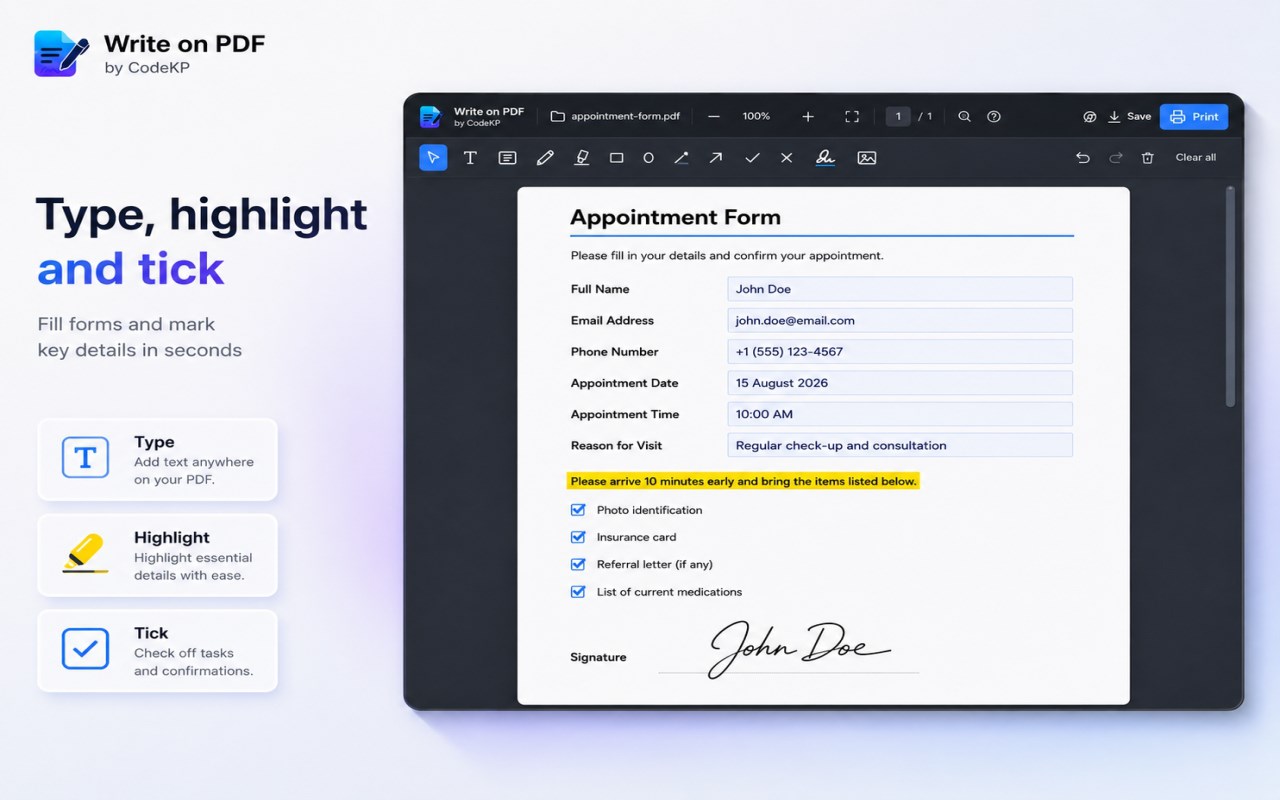
Task: Click the page number input box
Action: [x=898, y=117]
